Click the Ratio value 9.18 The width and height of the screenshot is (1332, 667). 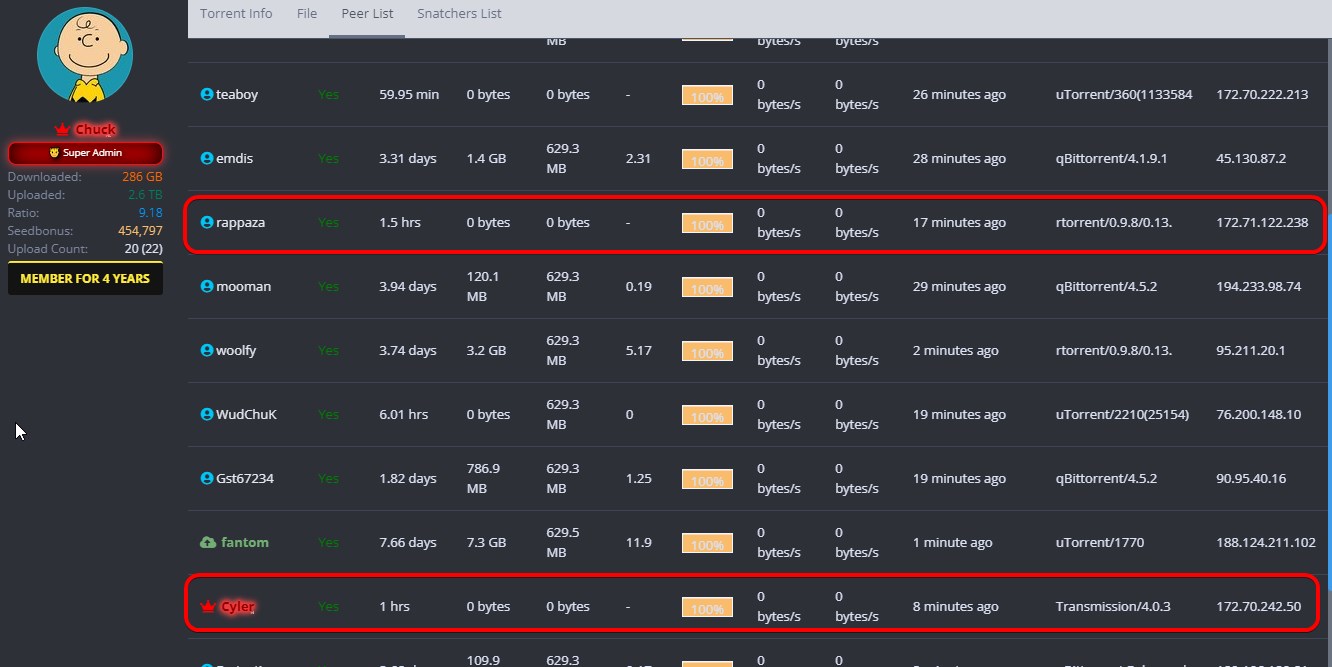point(150,213)
